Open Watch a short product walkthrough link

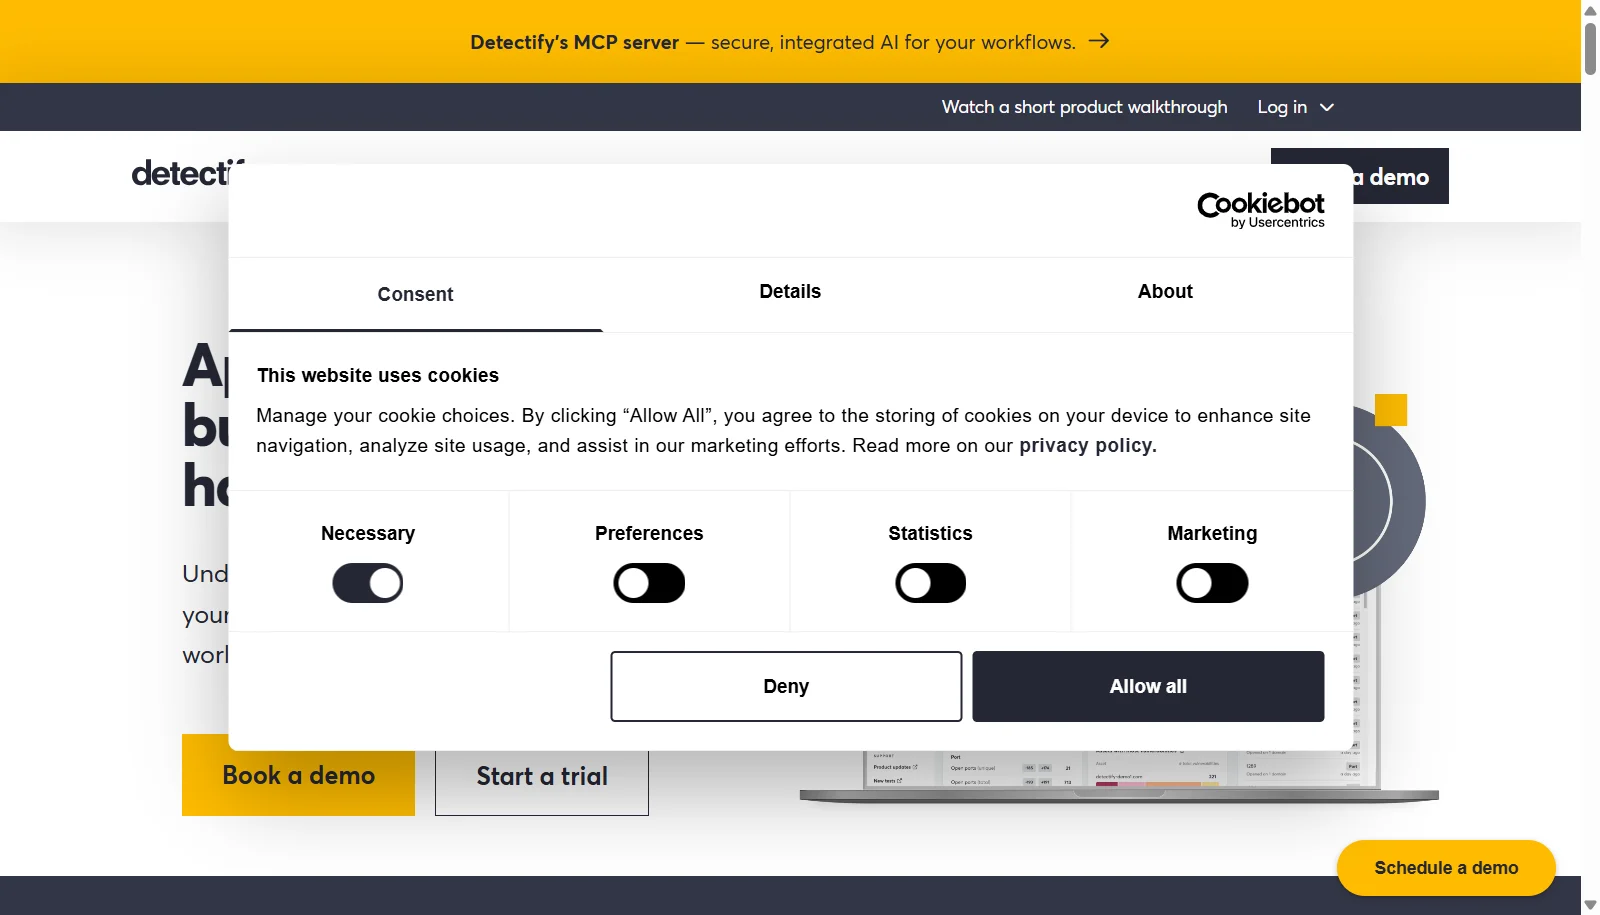(1084, 107)
